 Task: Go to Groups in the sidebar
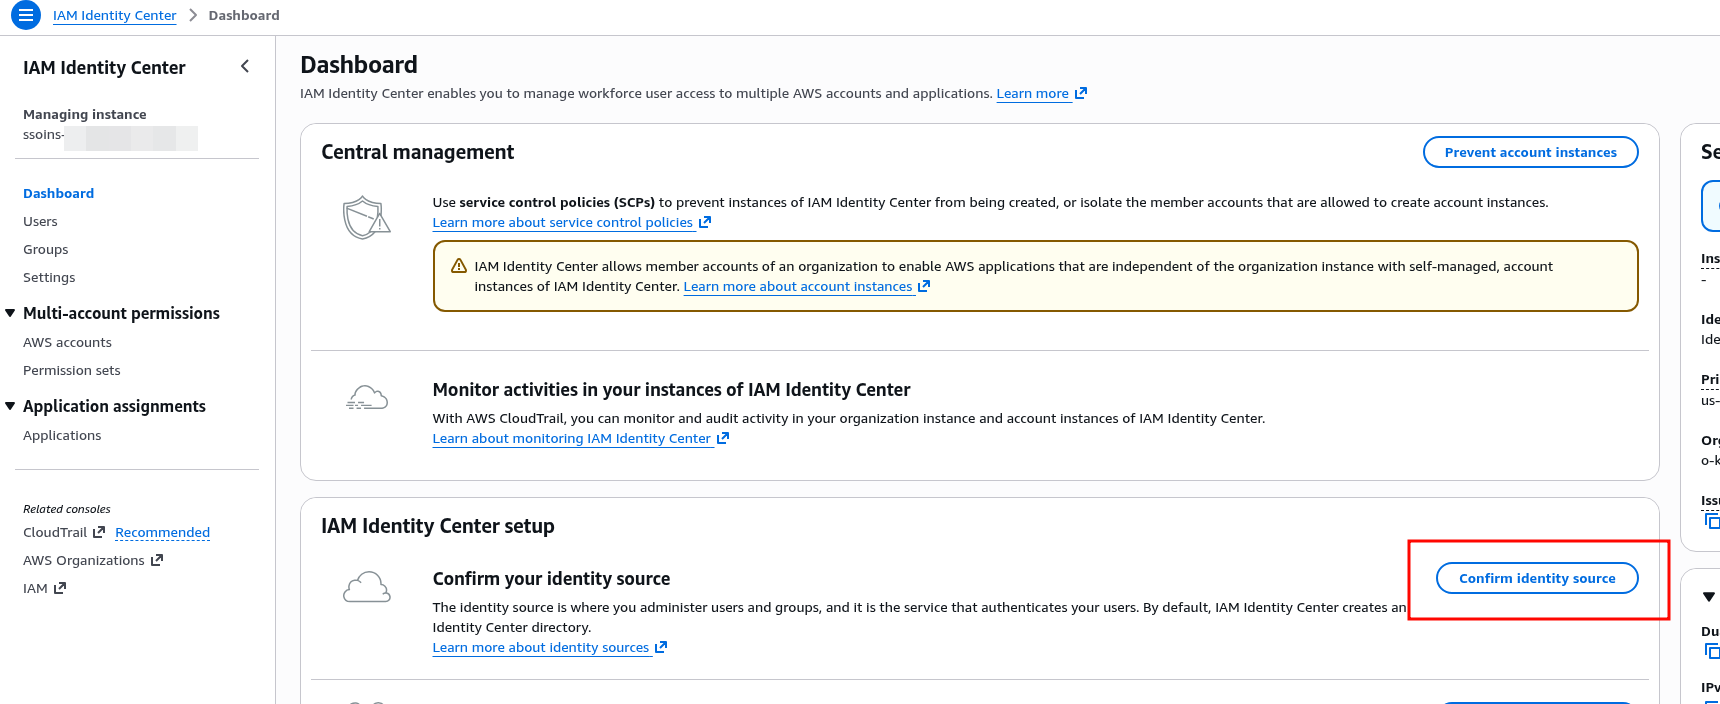tap(46, 249)
